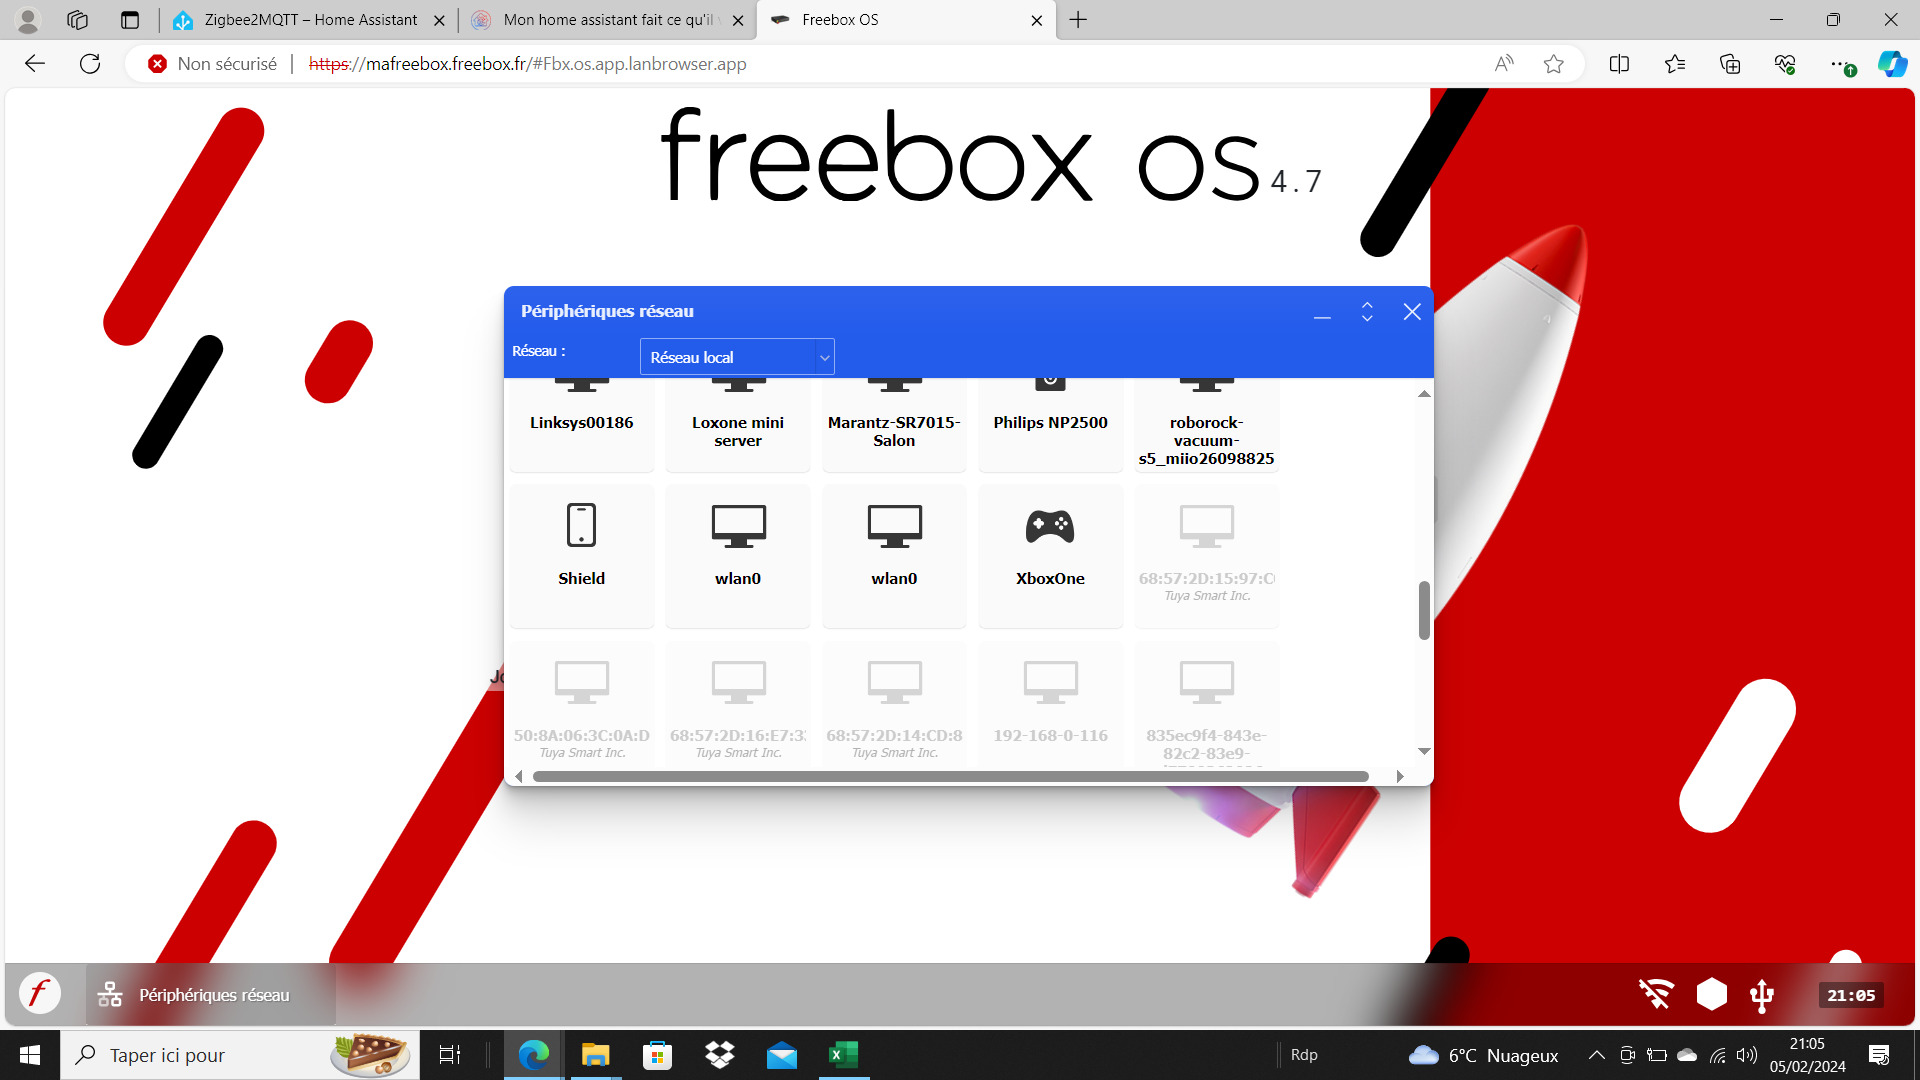The width and height of the screenshot is (1920, 1080).
Task: Click the address bar URL
Action: pos(528,64)
